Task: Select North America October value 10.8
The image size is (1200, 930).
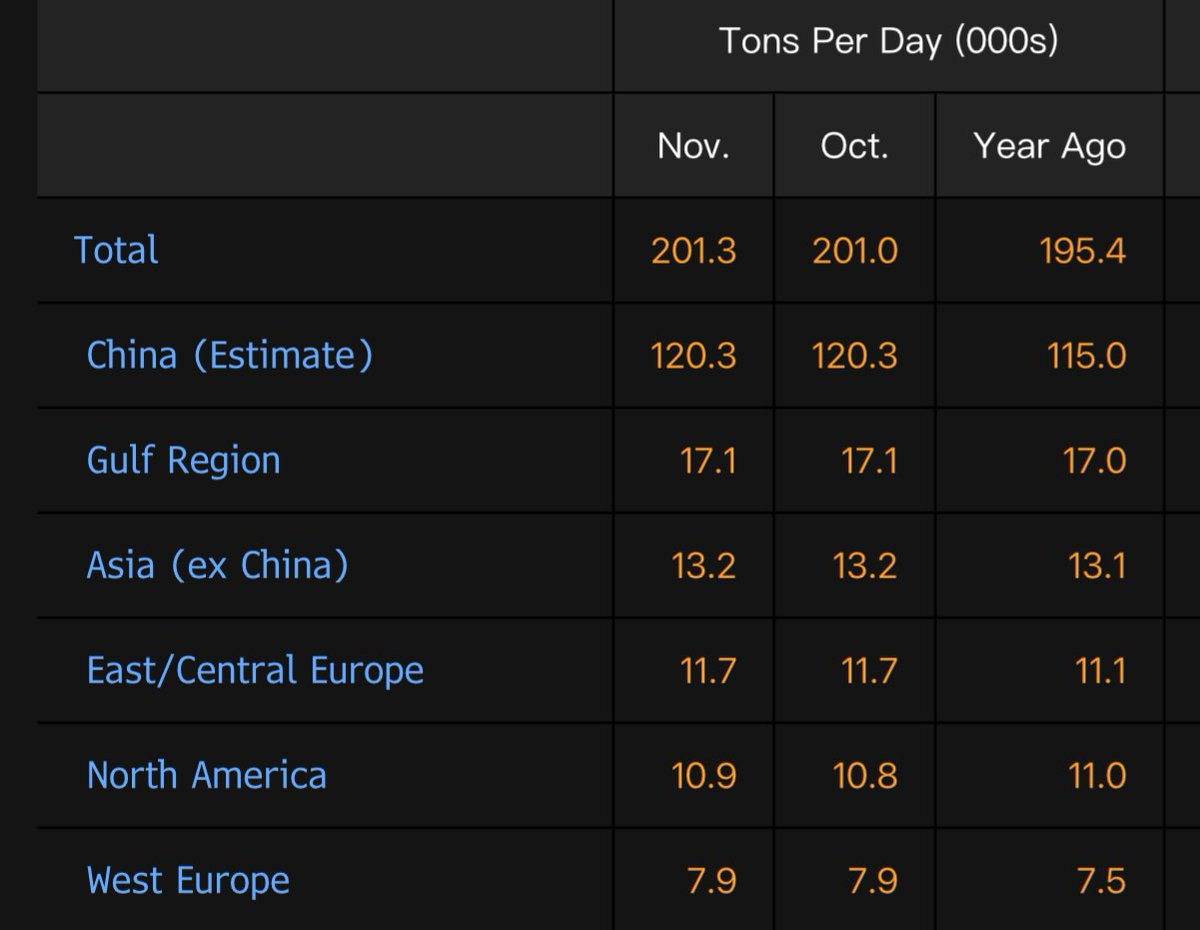Action: point(864,775)
